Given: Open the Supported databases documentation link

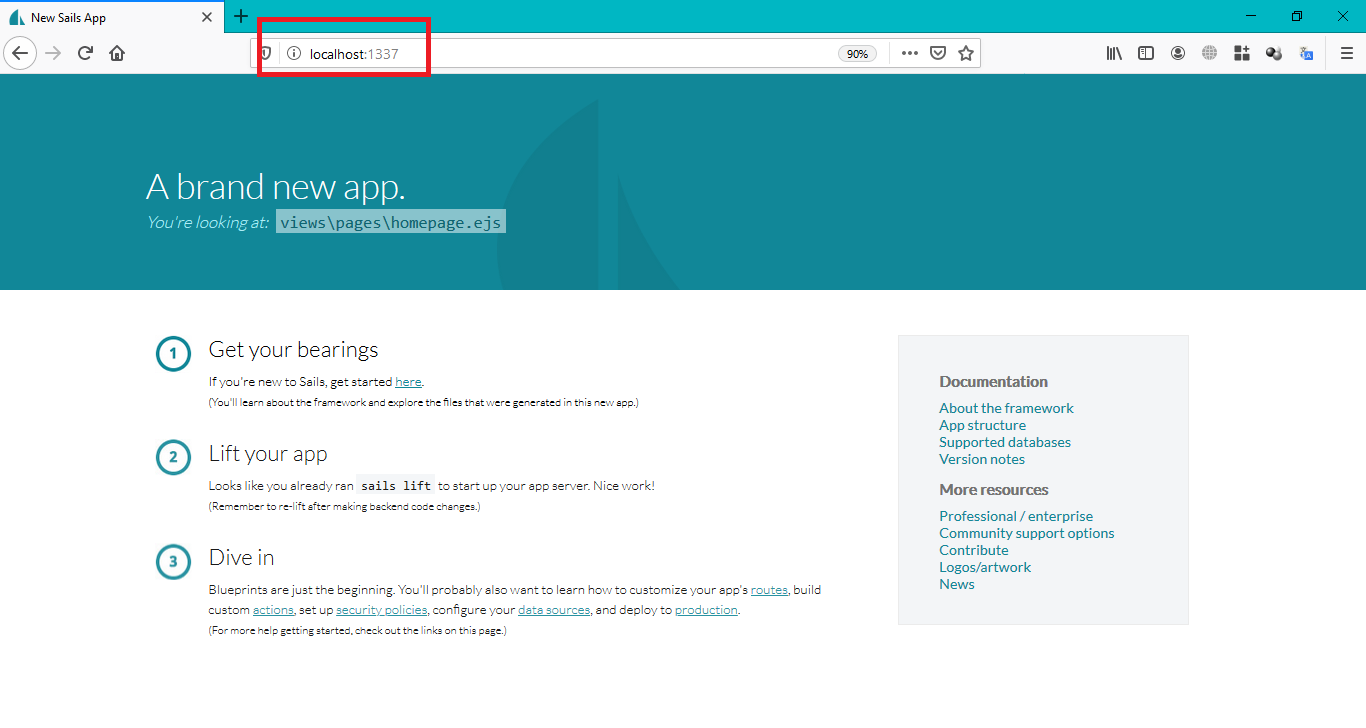Looking at the screenshot, I should (1004, 441).
